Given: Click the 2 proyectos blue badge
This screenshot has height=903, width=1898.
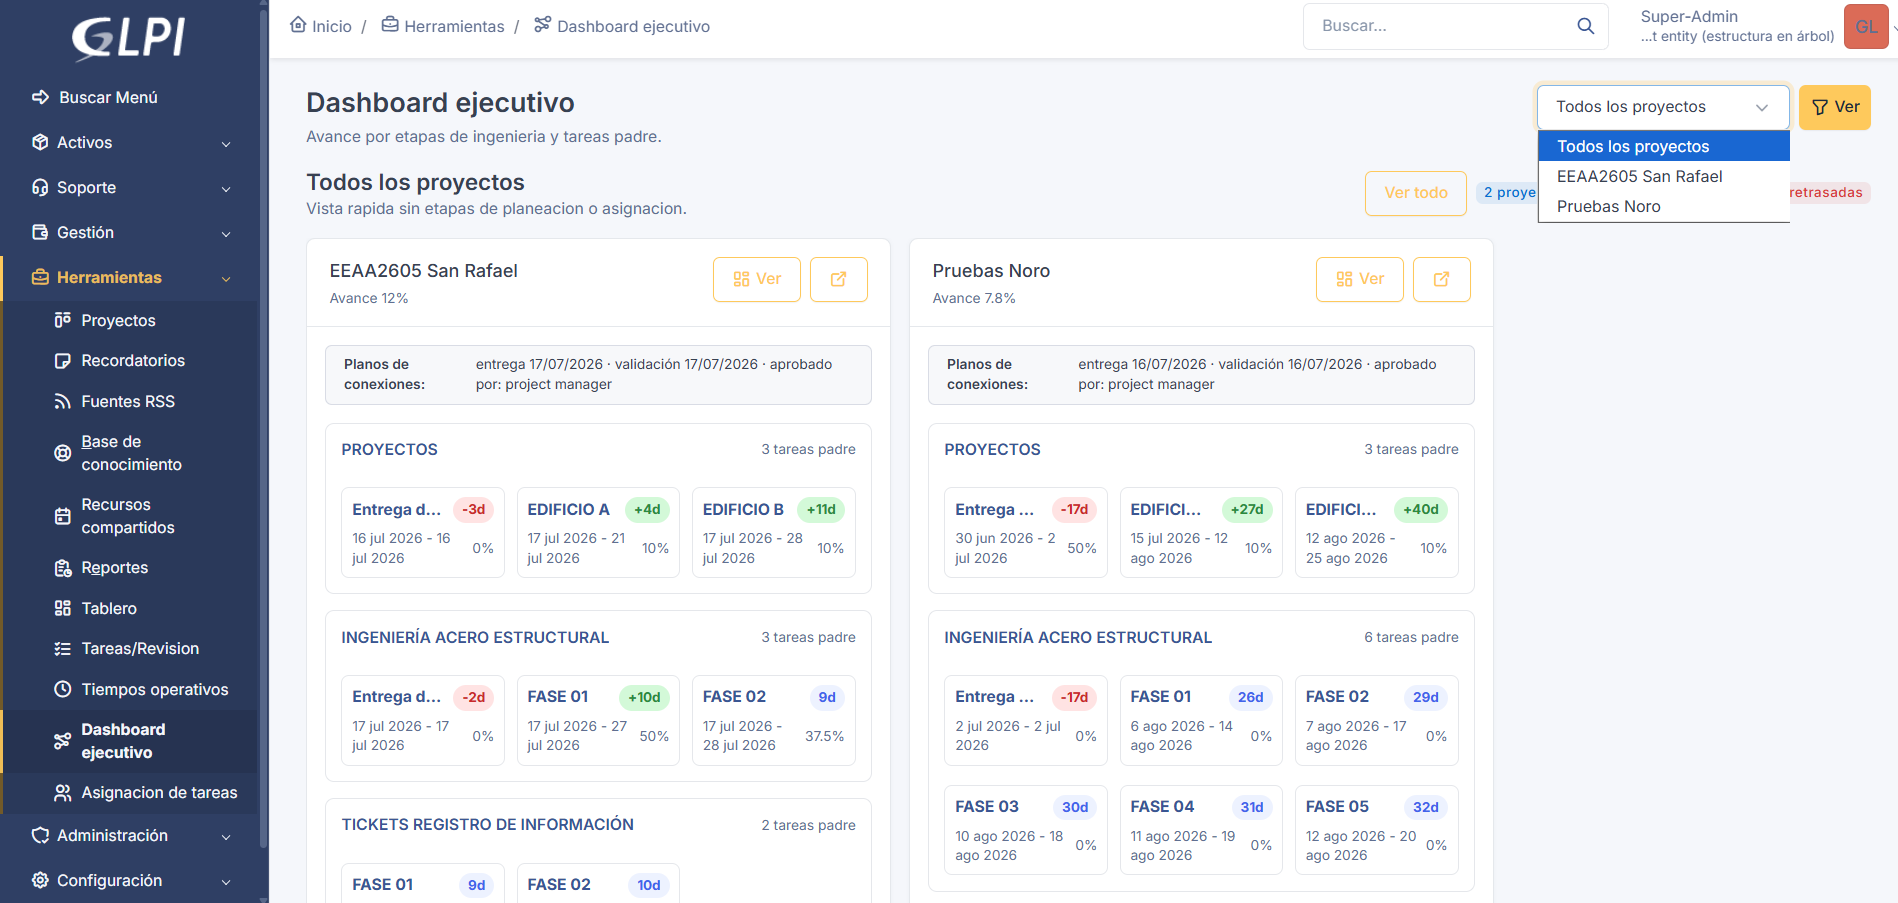Looking at the screenshot, I should point(1508,193).
